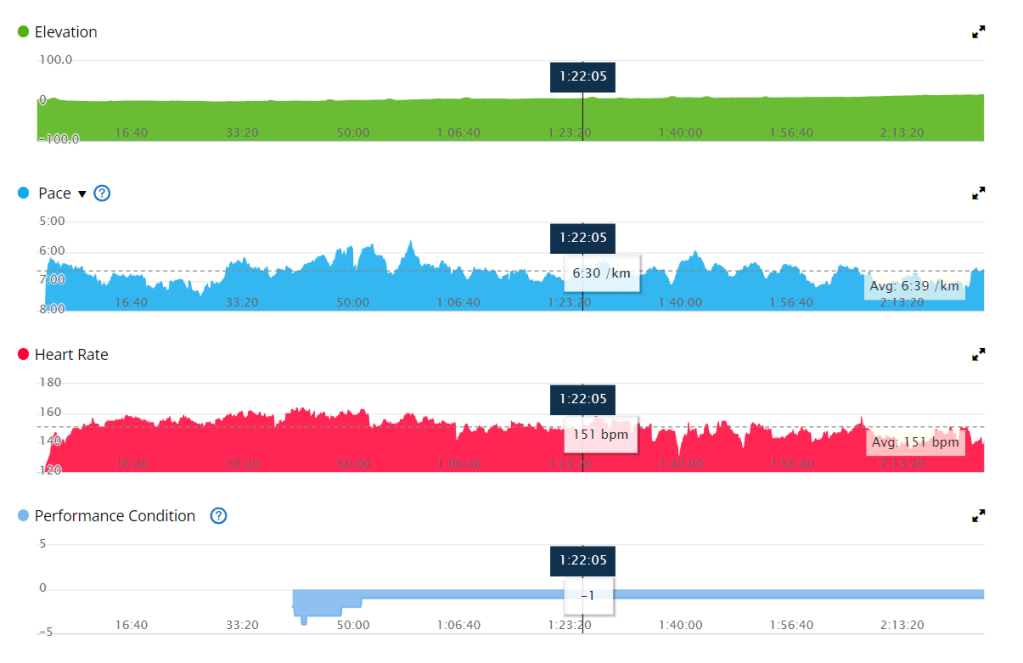1023x663 pixels.
Task: Expand the Pace chart to fullscreen
Action: 978,193
